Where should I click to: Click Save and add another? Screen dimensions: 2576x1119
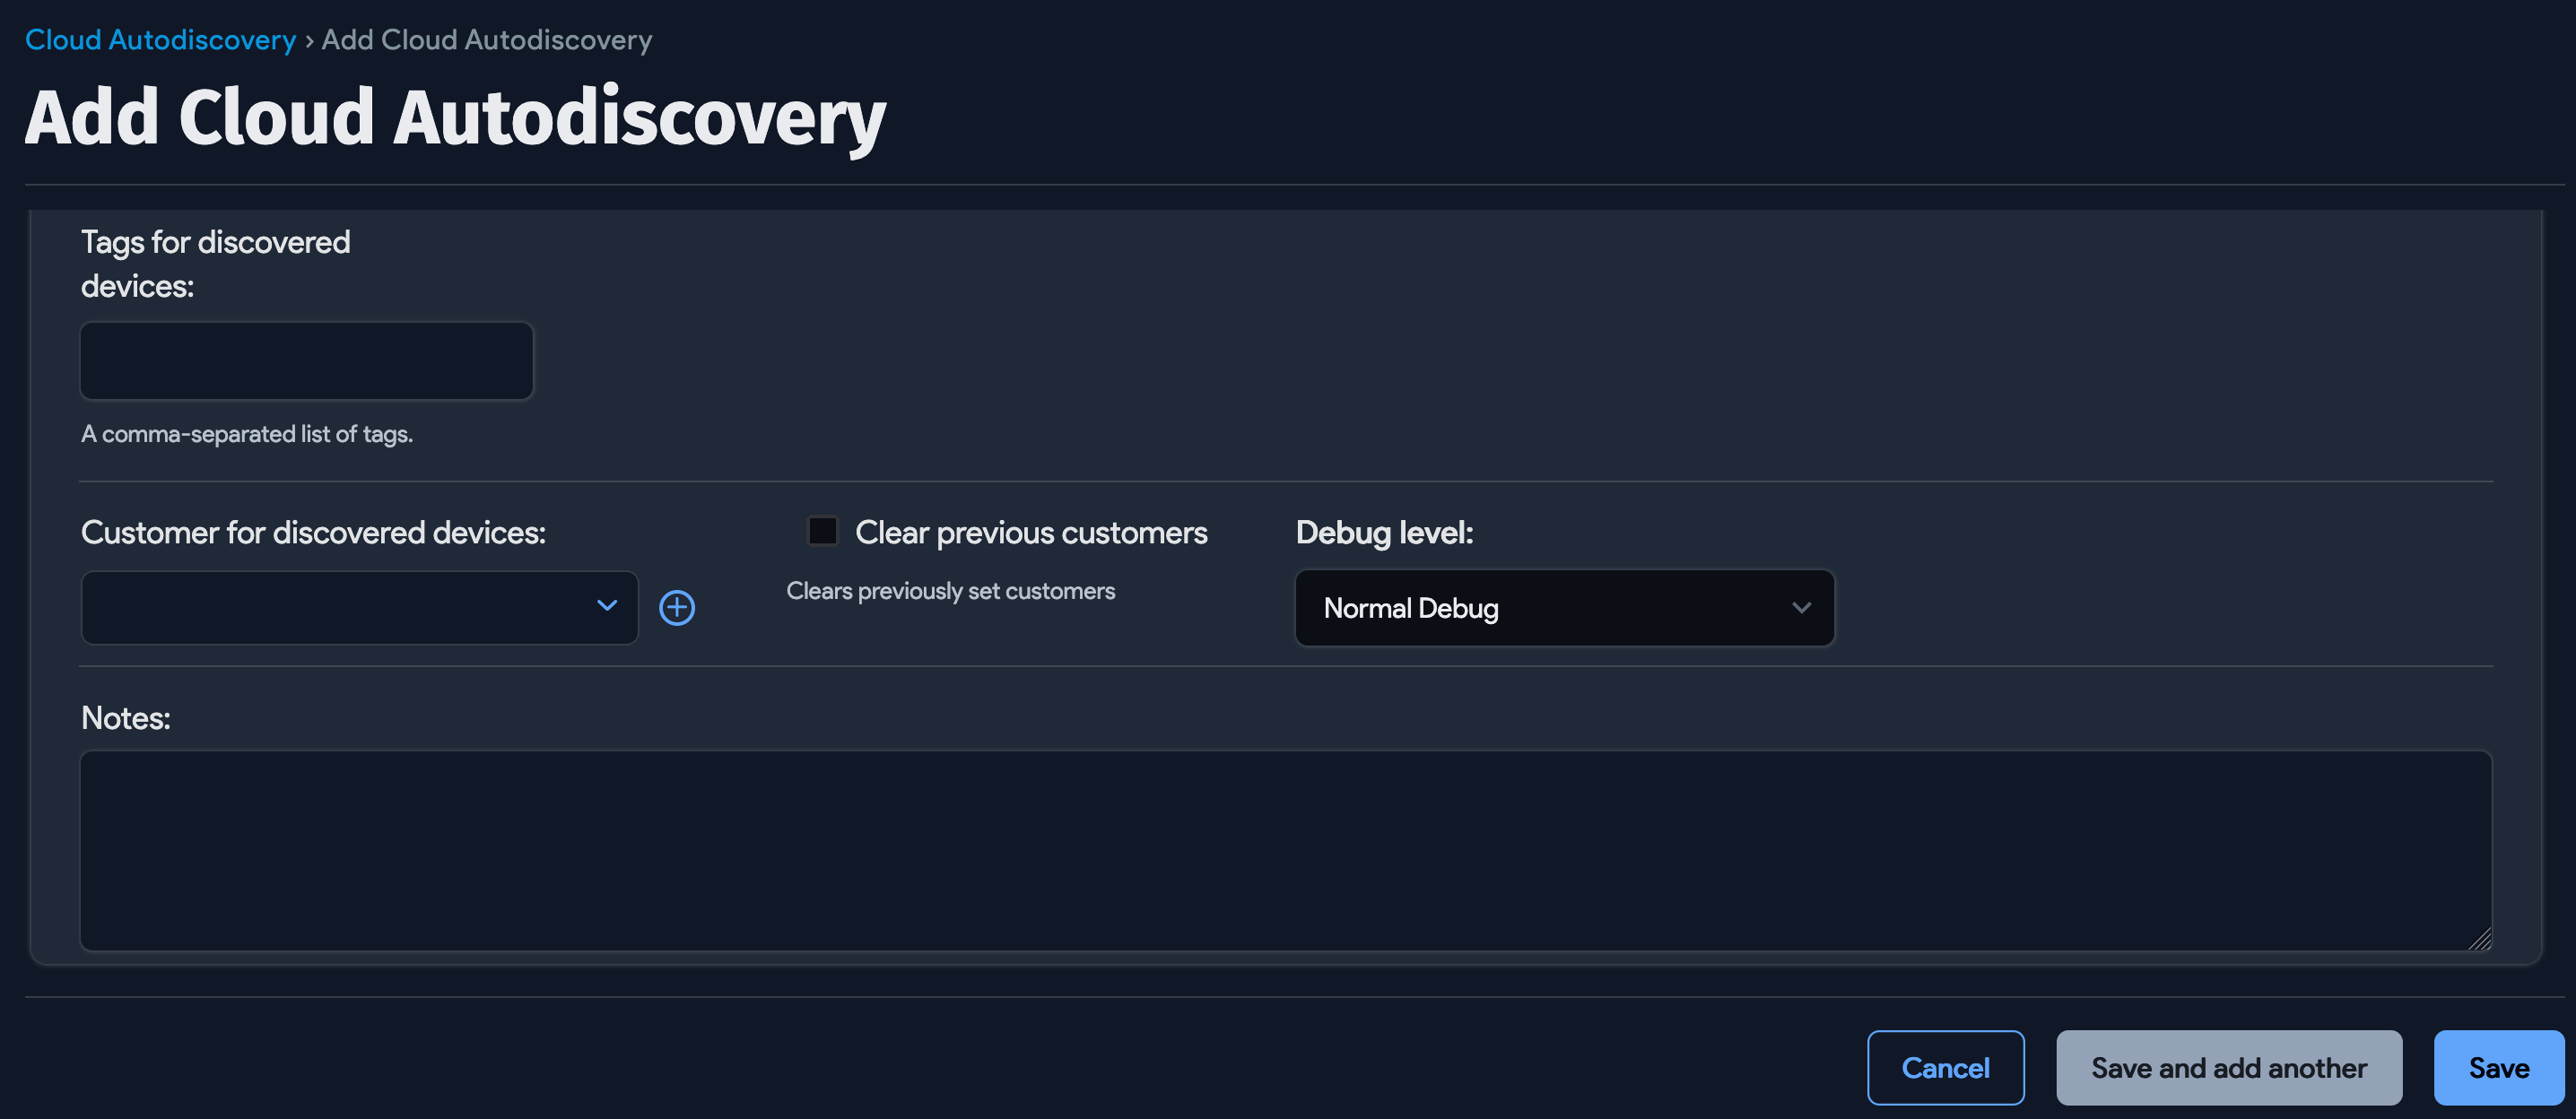pos(2229,1067)
